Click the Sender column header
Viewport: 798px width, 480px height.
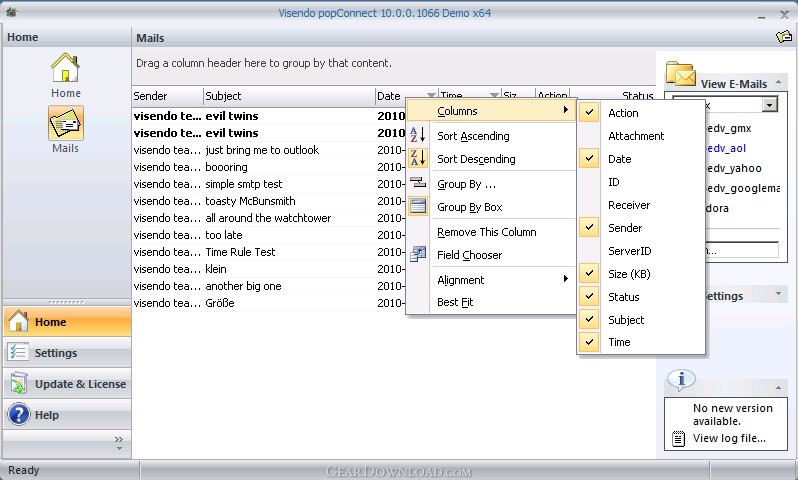167,96
